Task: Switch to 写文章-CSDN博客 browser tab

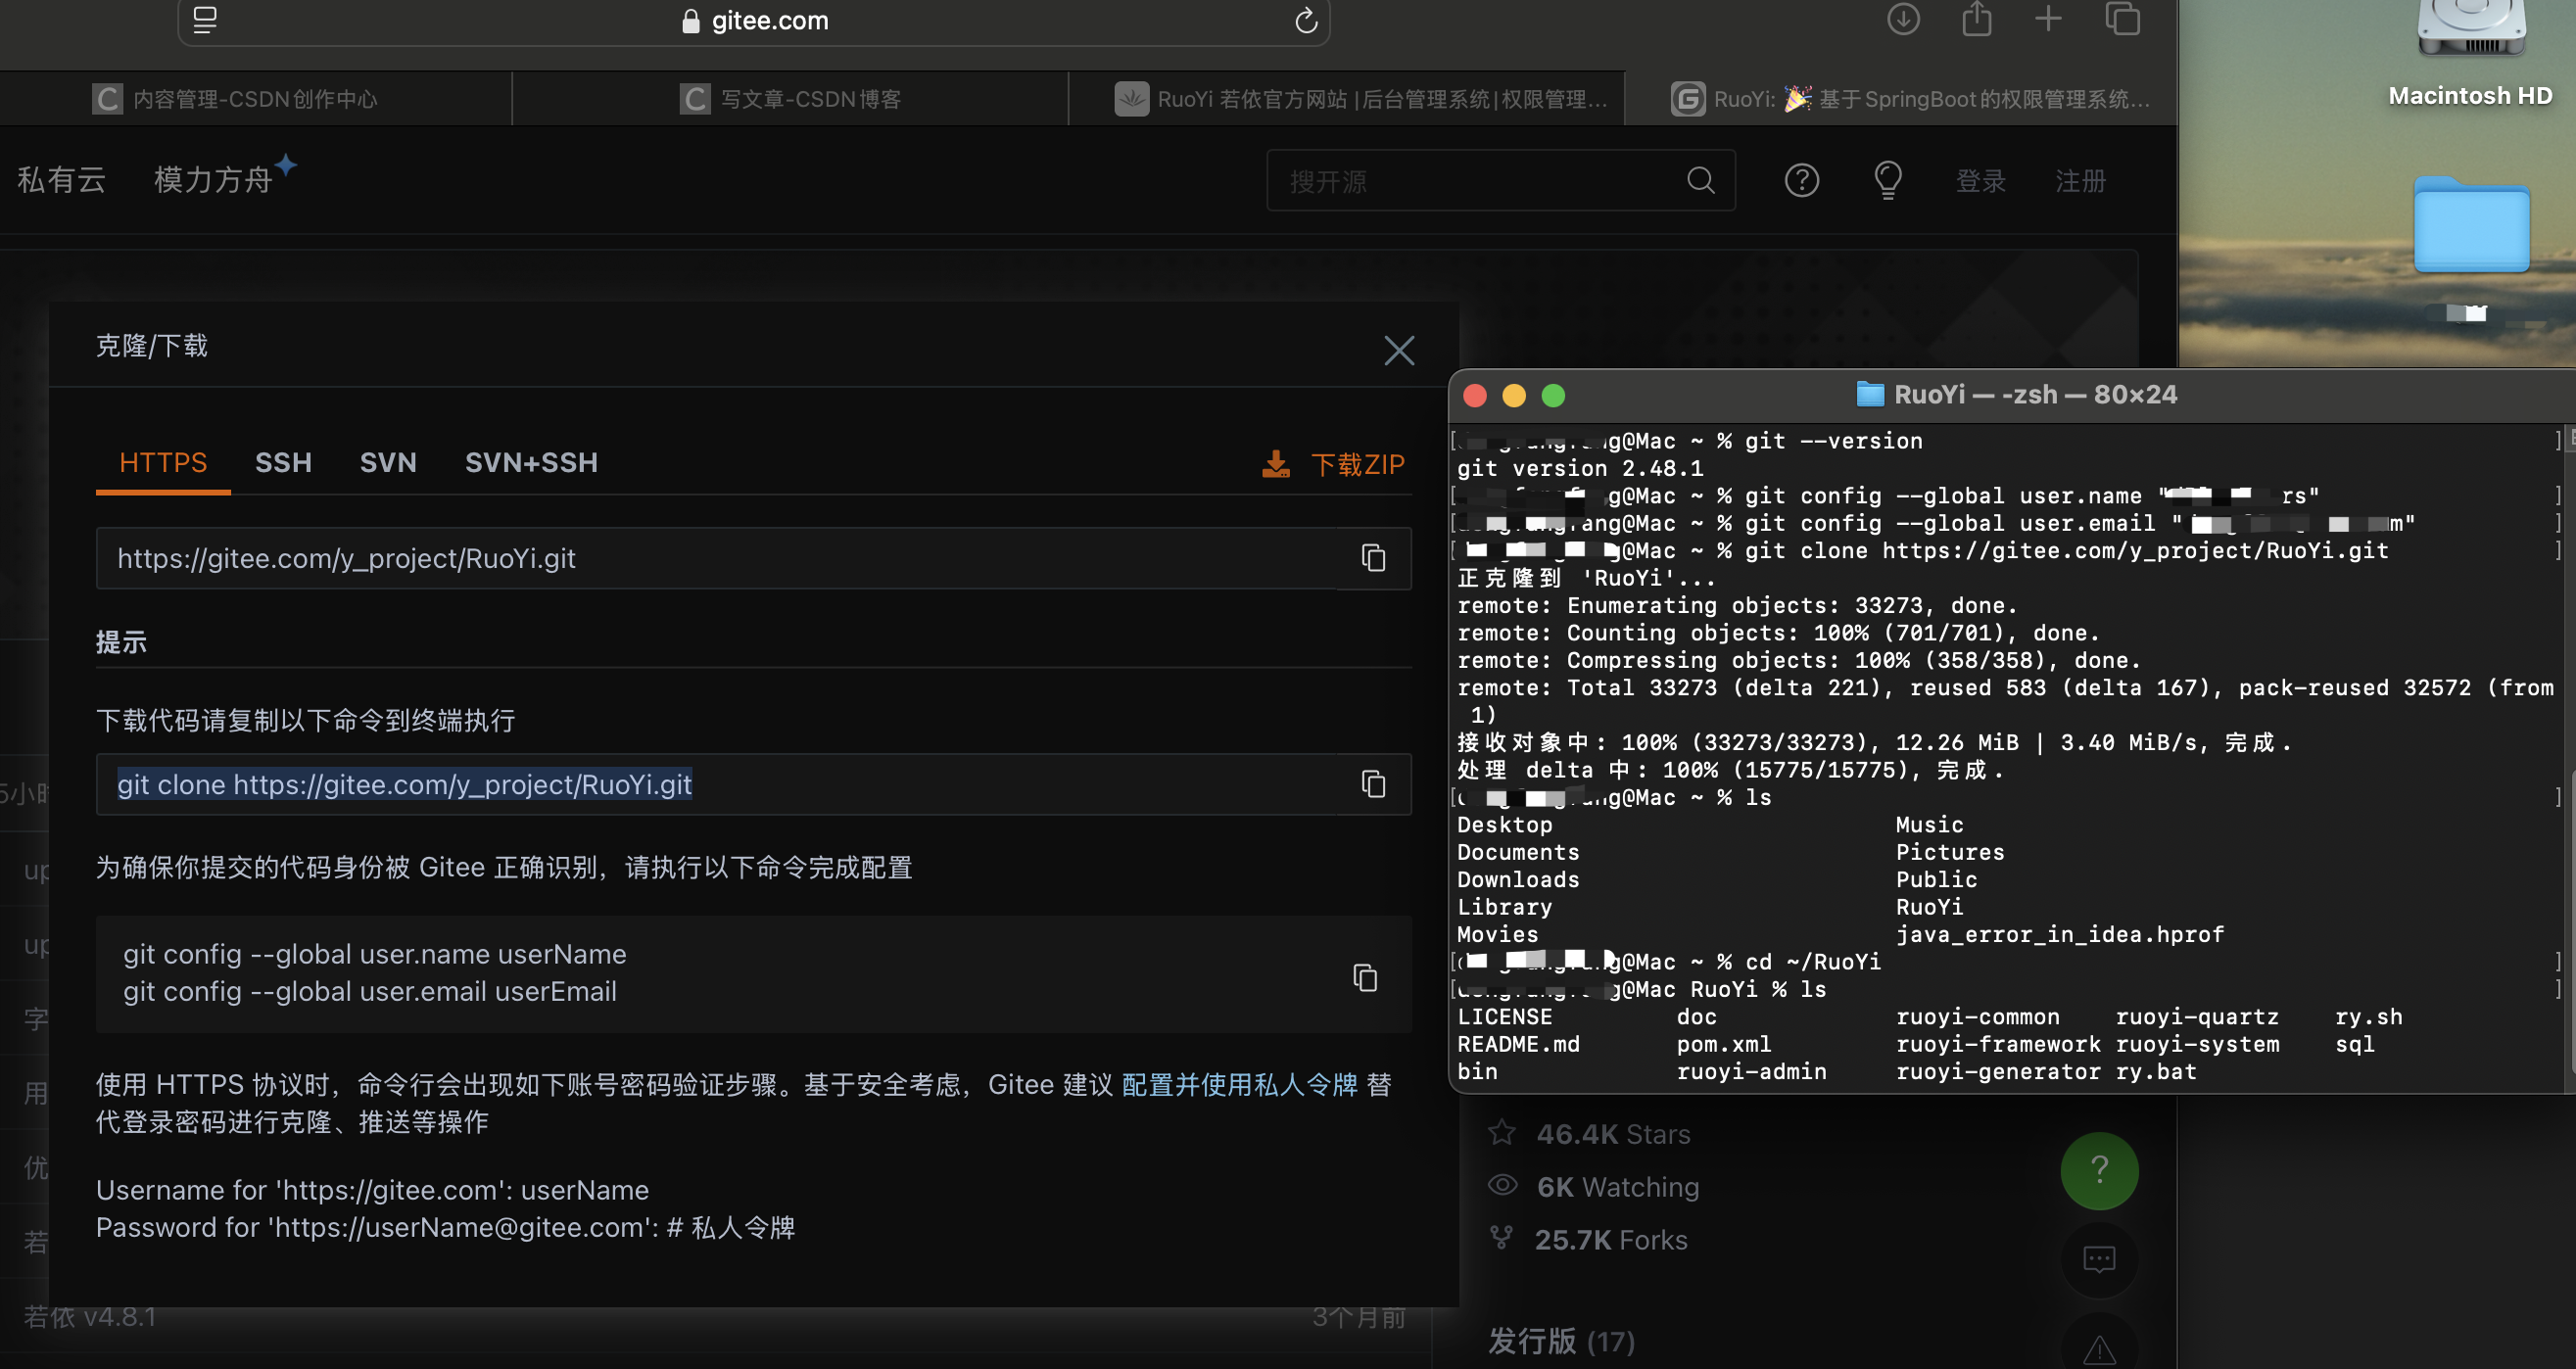Action: [790, 99]
